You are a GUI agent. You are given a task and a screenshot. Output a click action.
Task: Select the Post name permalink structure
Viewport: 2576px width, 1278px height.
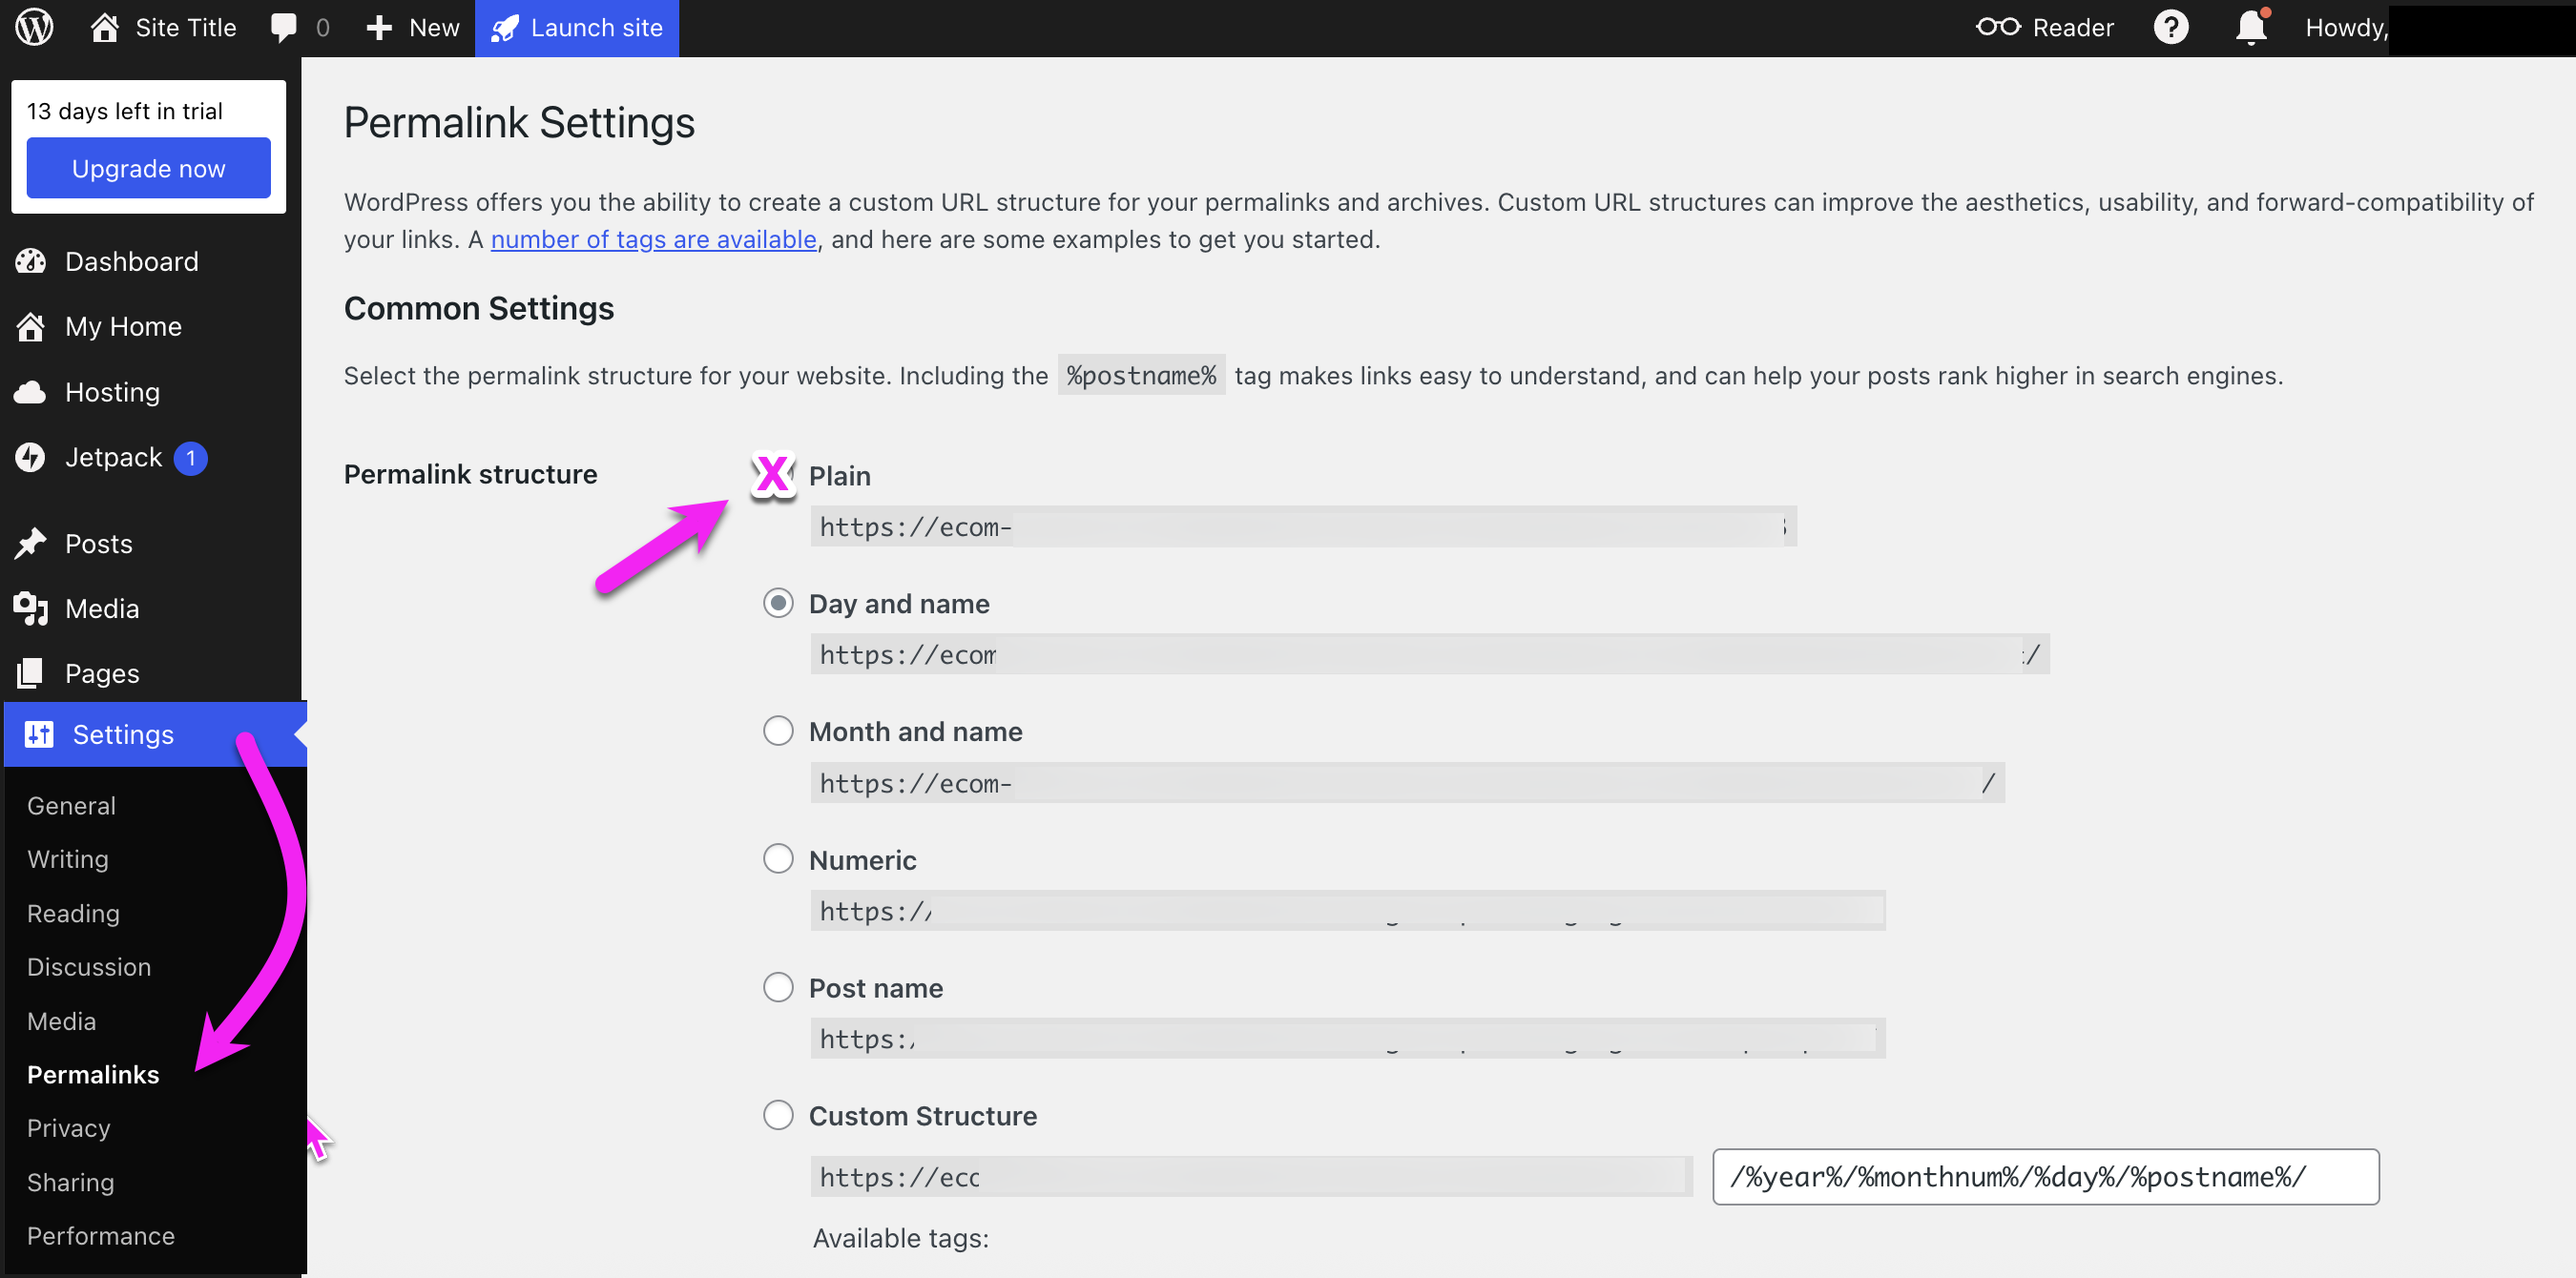click(778, 987)
